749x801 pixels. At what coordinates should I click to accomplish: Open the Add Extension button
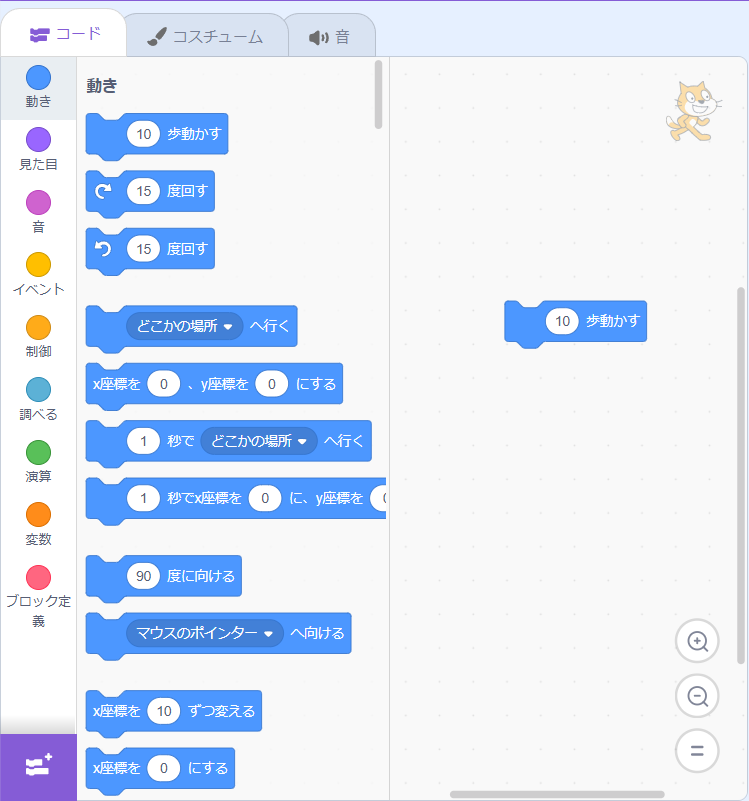point(38,767)
